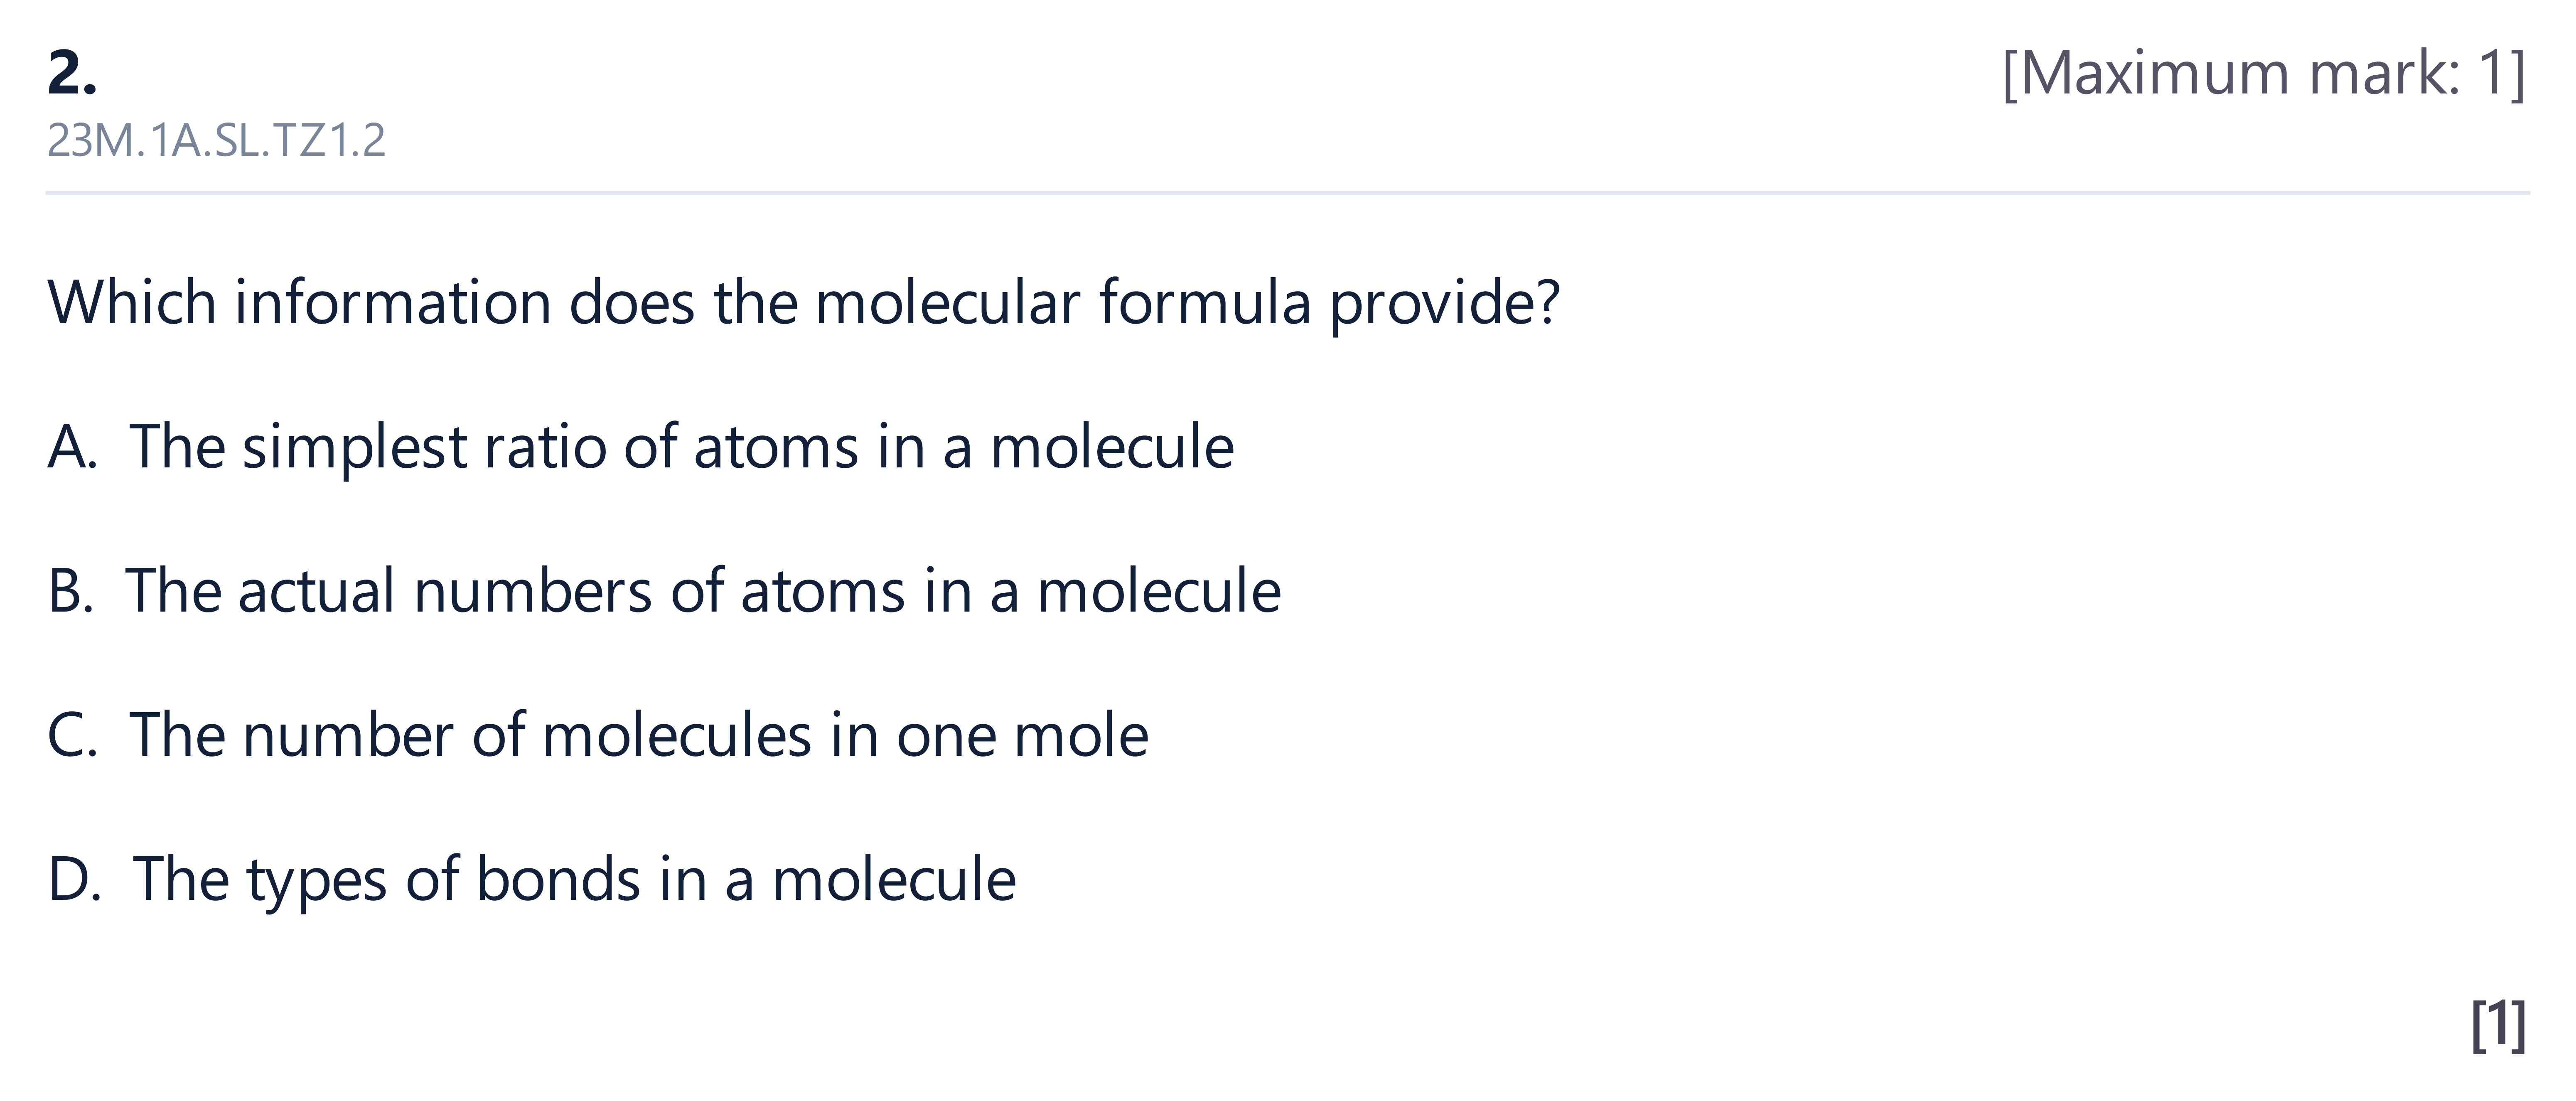Image resolution: width=2576 pixels, height=1101 pixels.
Task: Click the "A." option letter
Action: pos(72,447)
